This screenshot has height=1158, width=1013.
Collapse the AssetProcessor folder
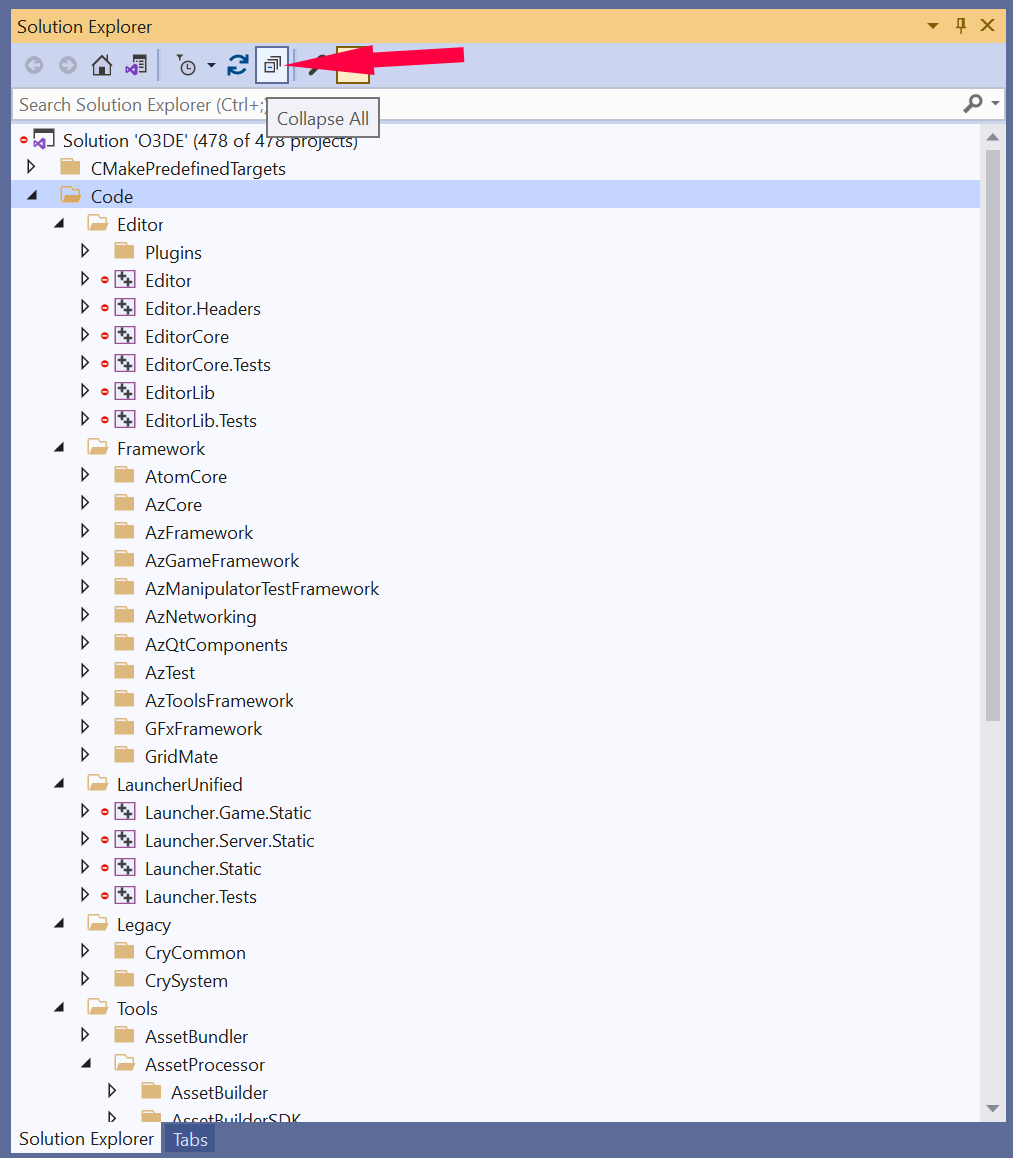(86, 1063)
